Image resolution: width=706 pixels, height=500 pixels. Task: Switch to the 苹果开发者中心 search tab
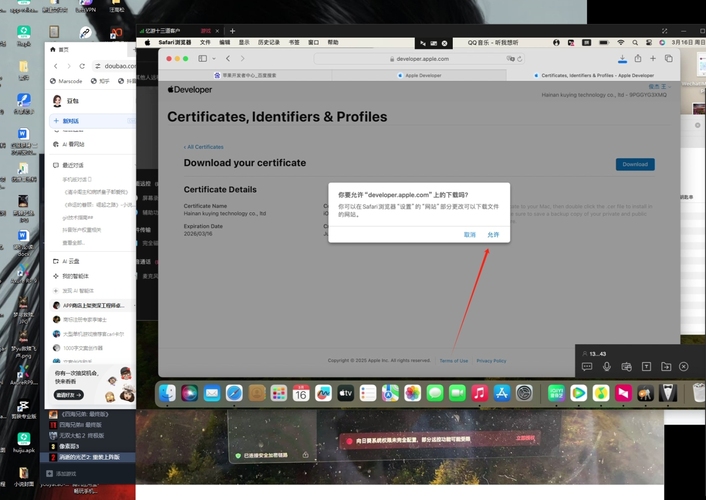coord(245,75)
